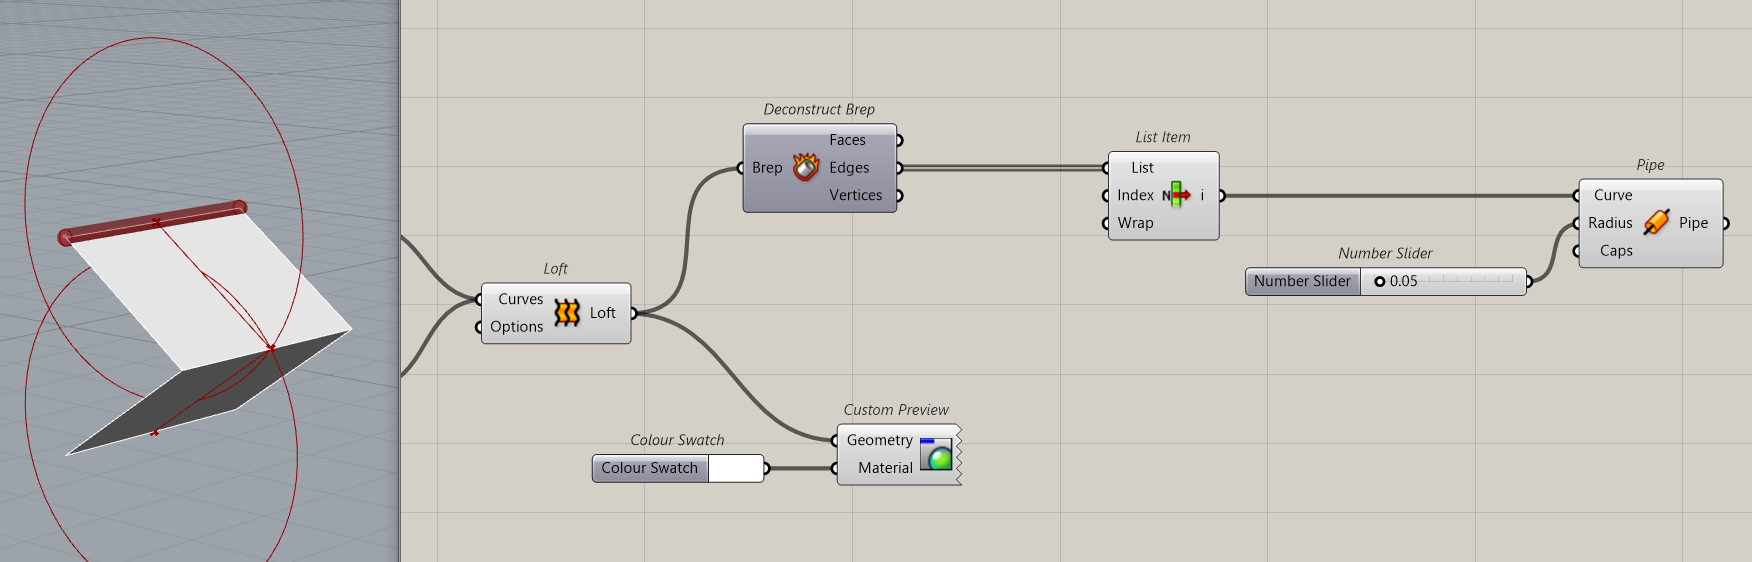
Task: Click the Number Slider name label
Action: [1302, 281]
